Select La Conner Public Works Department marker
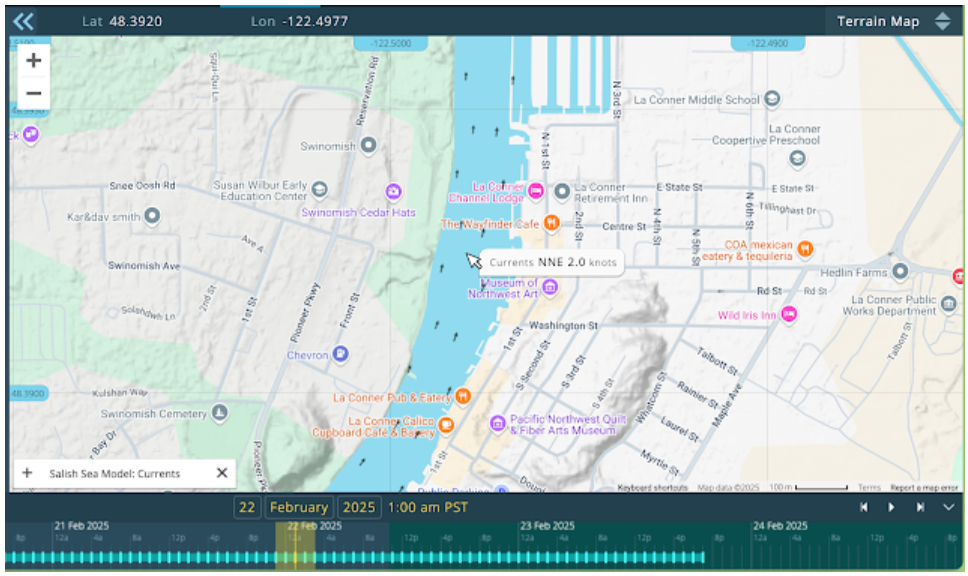 point(949,304)
